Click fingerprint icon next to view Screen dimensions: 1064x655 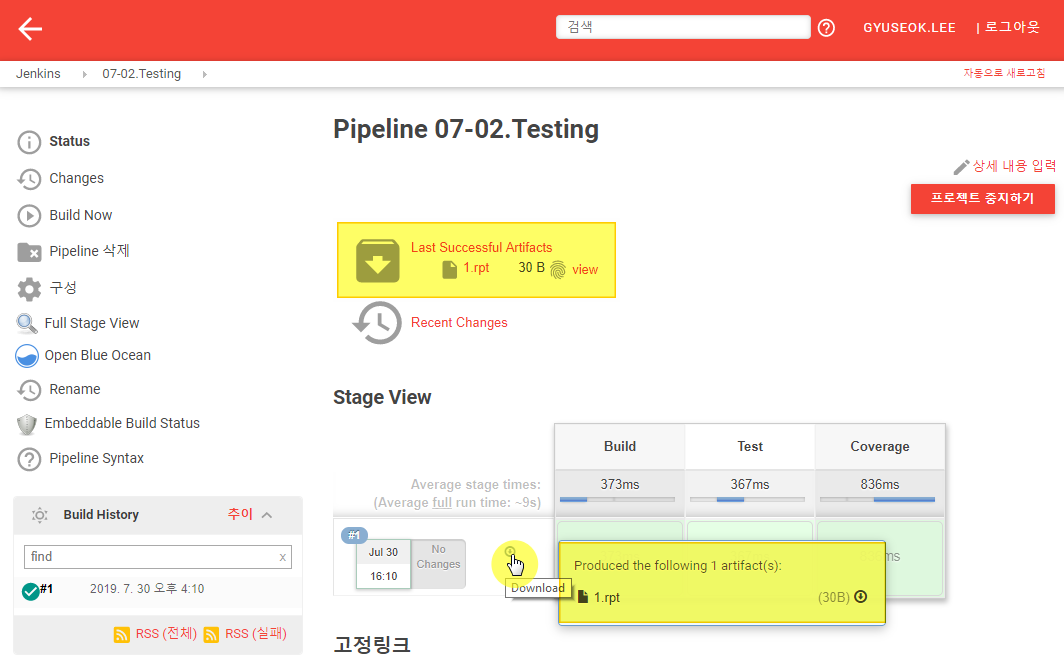point(558,269)
